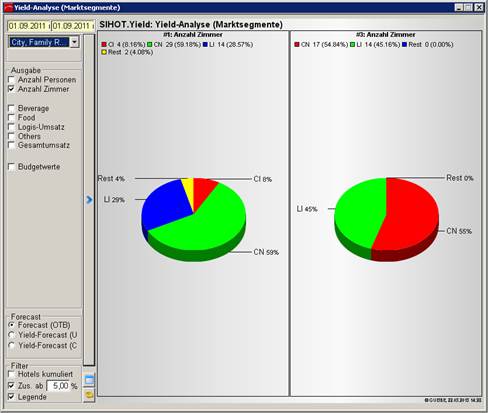488x413 pixels.
Task: Open the City, Family R... dropdown arrow
Action: pos(75,42)
